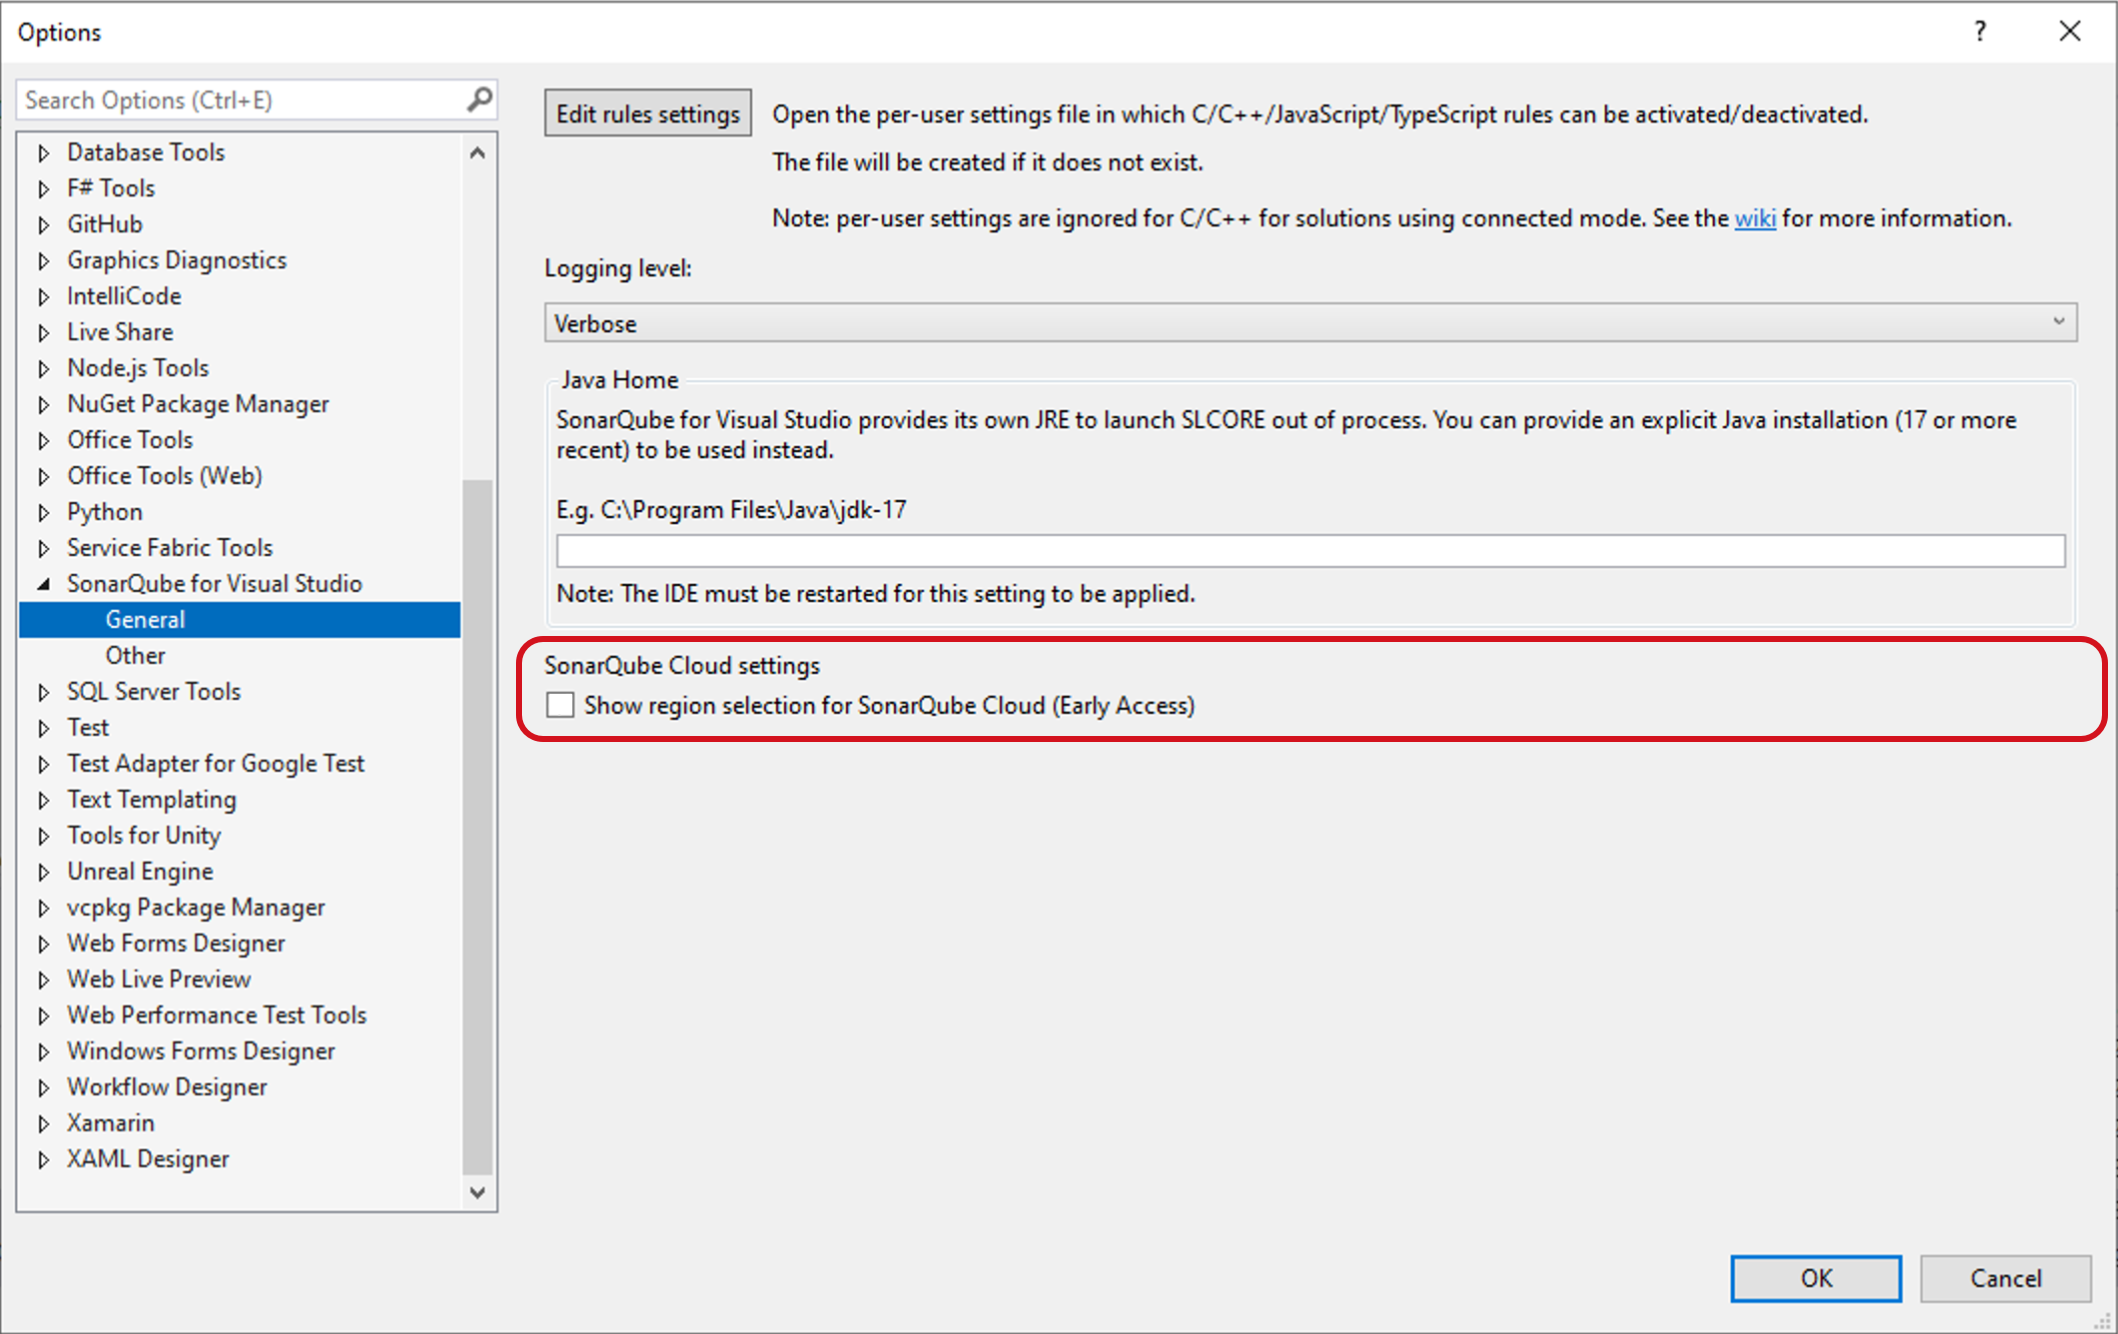
Task: Select Other under SonarQube for Visual Studio
Action: pos(136,656)
